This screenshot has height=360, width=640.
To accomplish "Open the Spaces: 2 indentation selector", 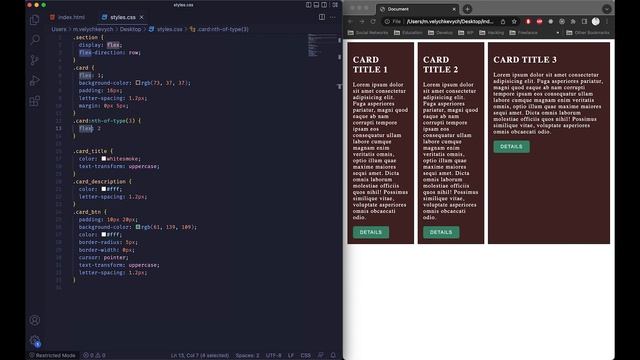I will (x=247, y=355).
